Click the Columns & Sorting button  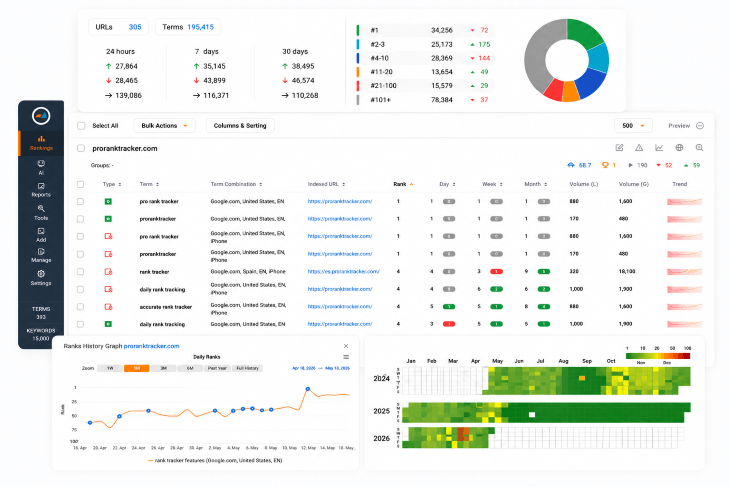[x=240, y=126]
